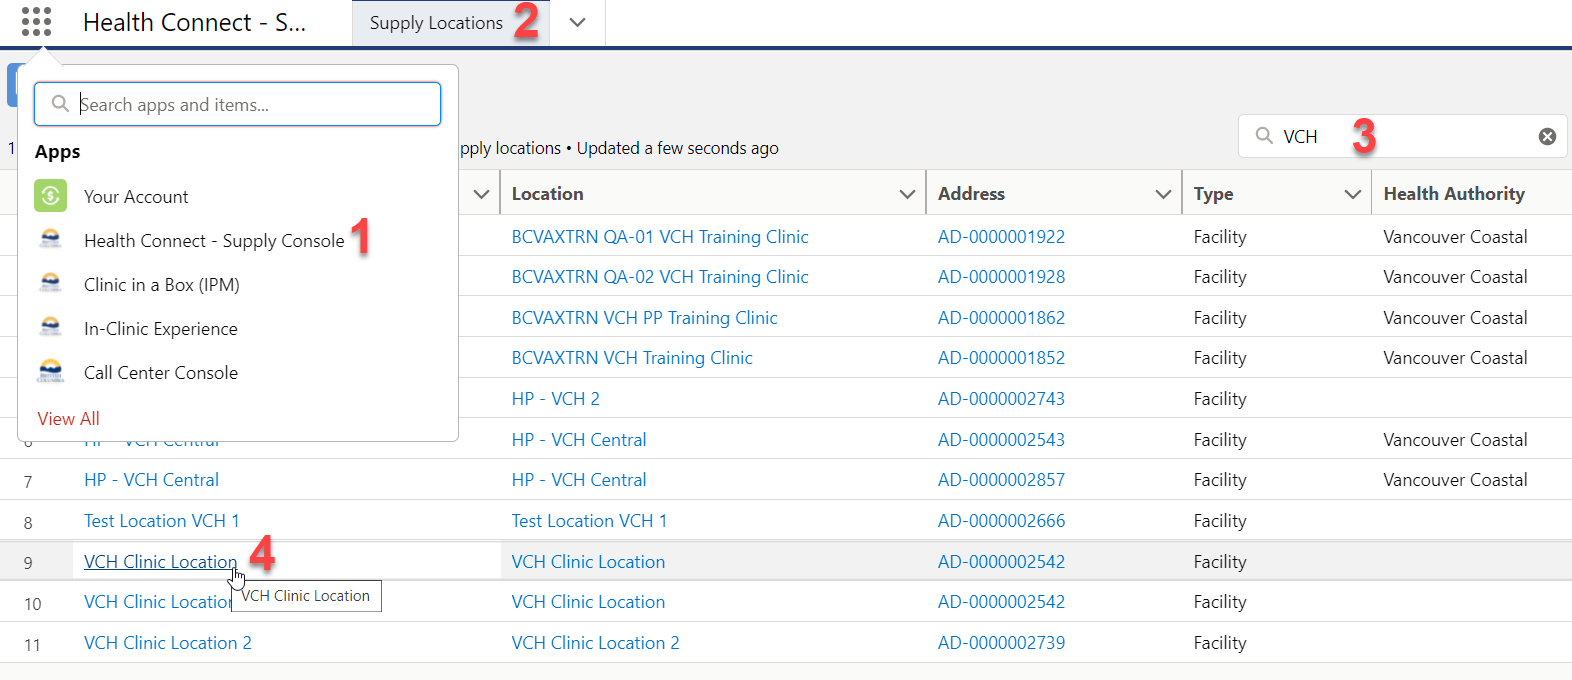Open the Location column header dropdown

point(907,194)
